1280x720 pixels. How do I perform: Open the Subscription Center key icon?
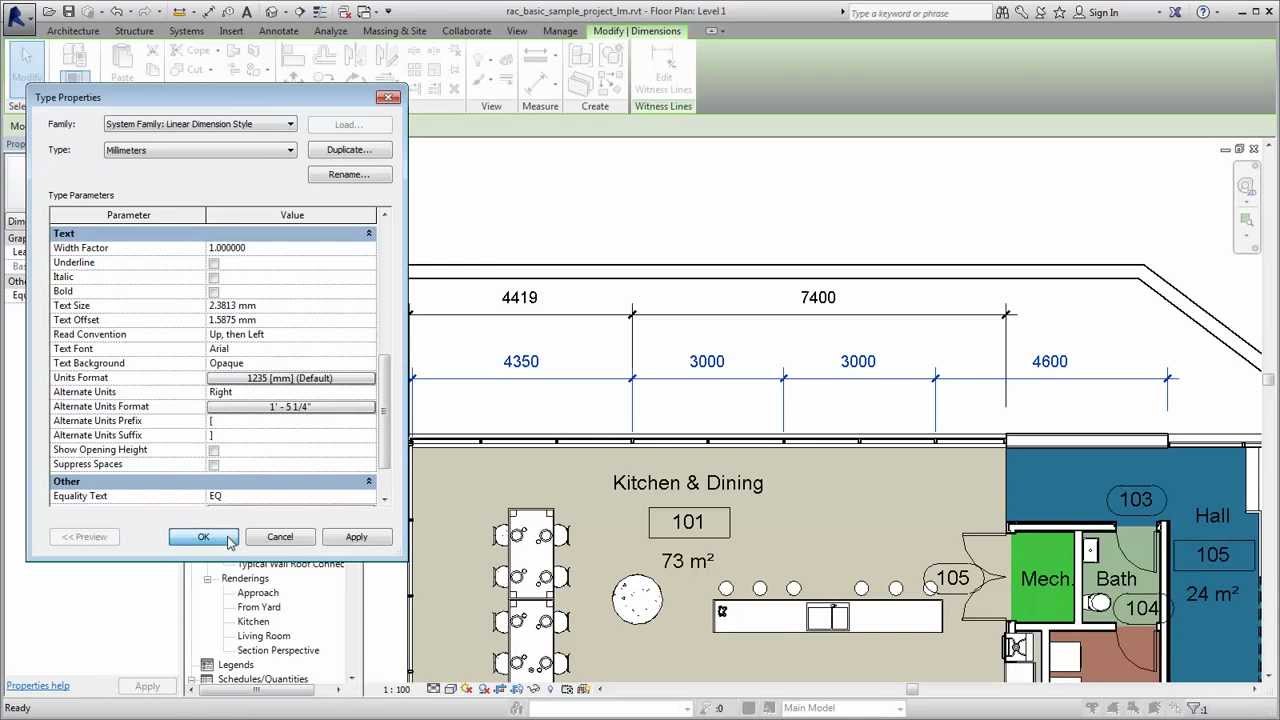[x=1021, y=12]
